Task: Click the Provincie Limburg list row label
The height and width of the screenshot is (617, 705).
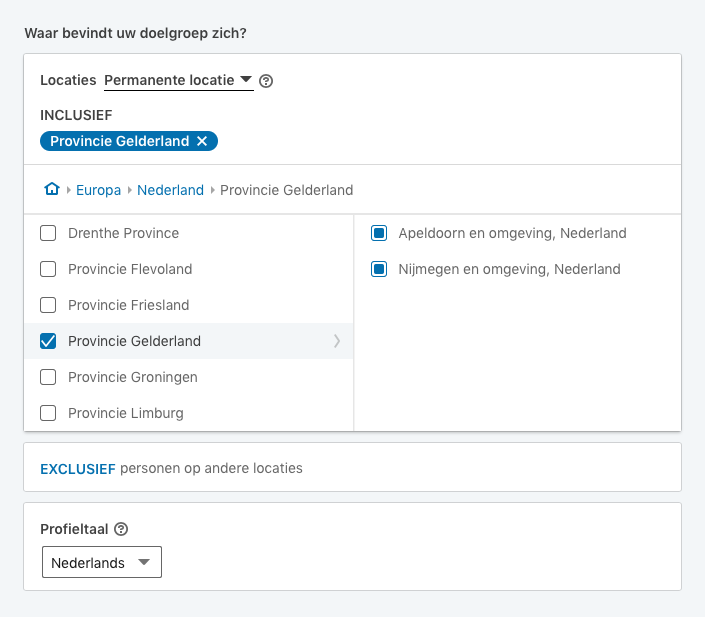Action: coord(126,413)
